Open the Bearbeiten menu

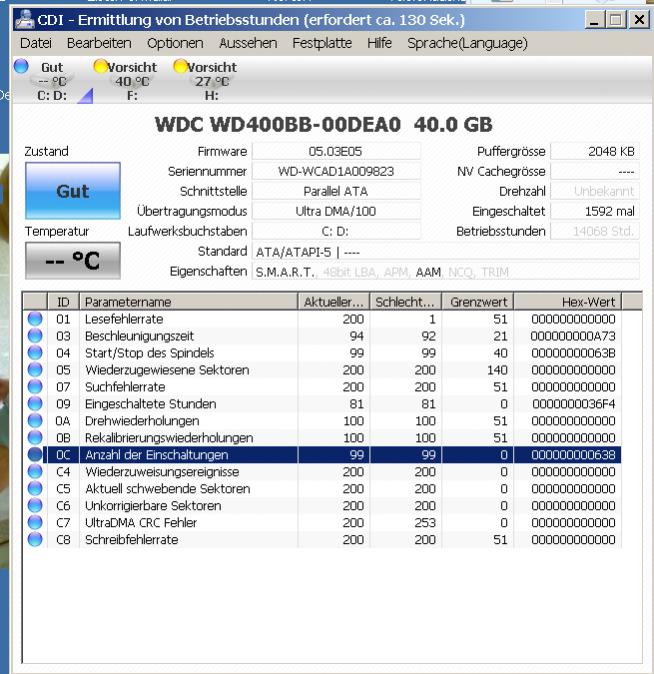point(99,43)
